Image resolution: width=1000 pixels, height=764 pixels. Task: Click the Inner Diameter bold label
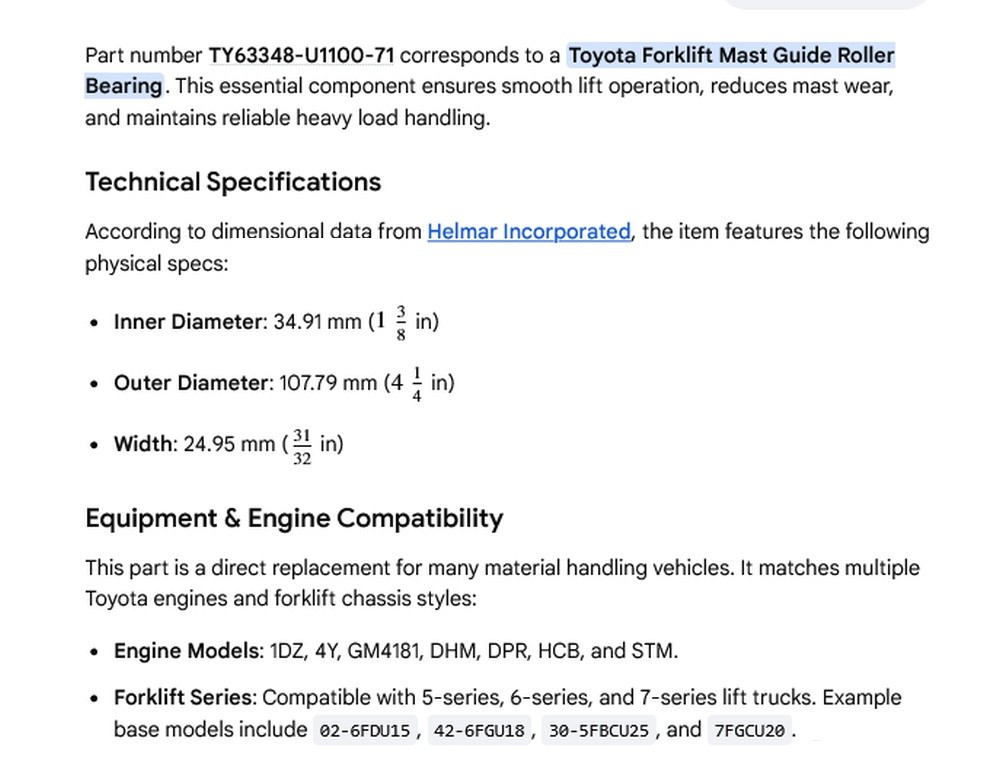coord(188,321)
